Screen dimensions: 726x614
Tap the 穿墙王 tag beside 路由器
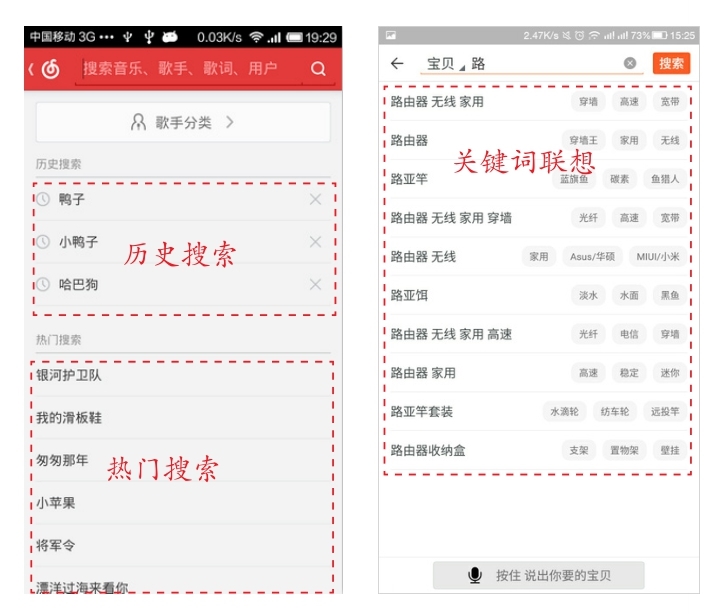[583, 141]
